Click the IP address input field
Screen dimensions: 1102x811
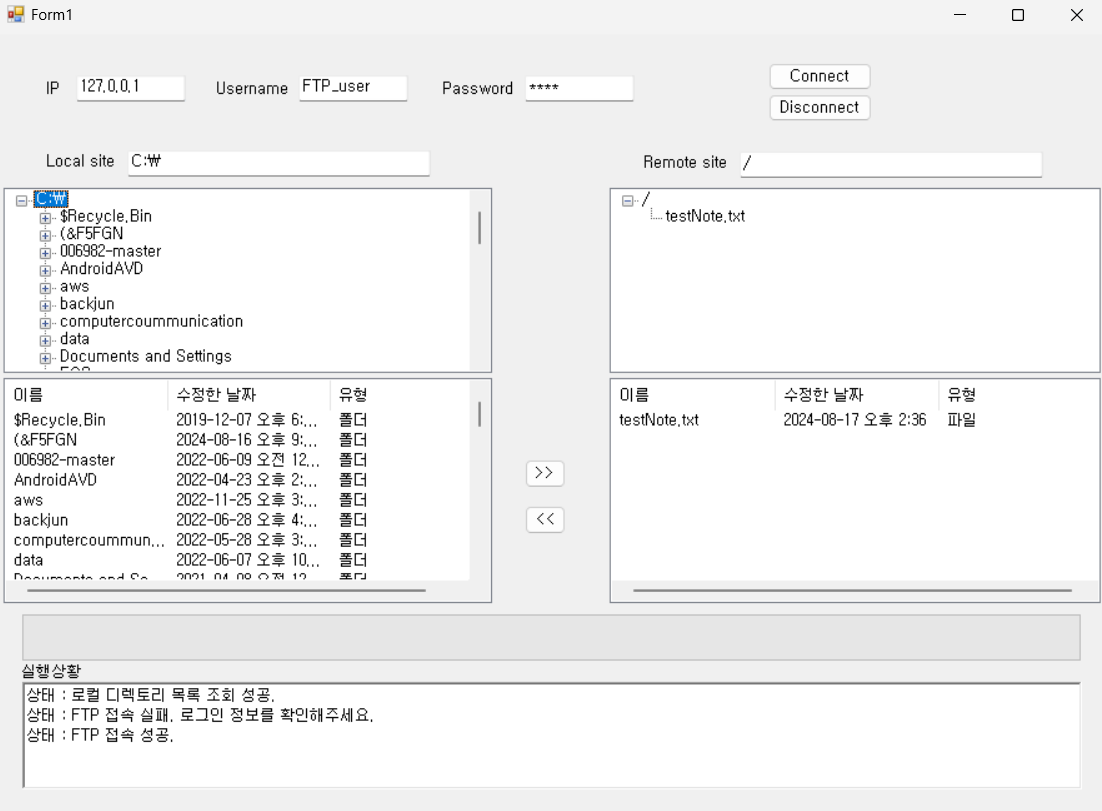[x=130, y=88]
